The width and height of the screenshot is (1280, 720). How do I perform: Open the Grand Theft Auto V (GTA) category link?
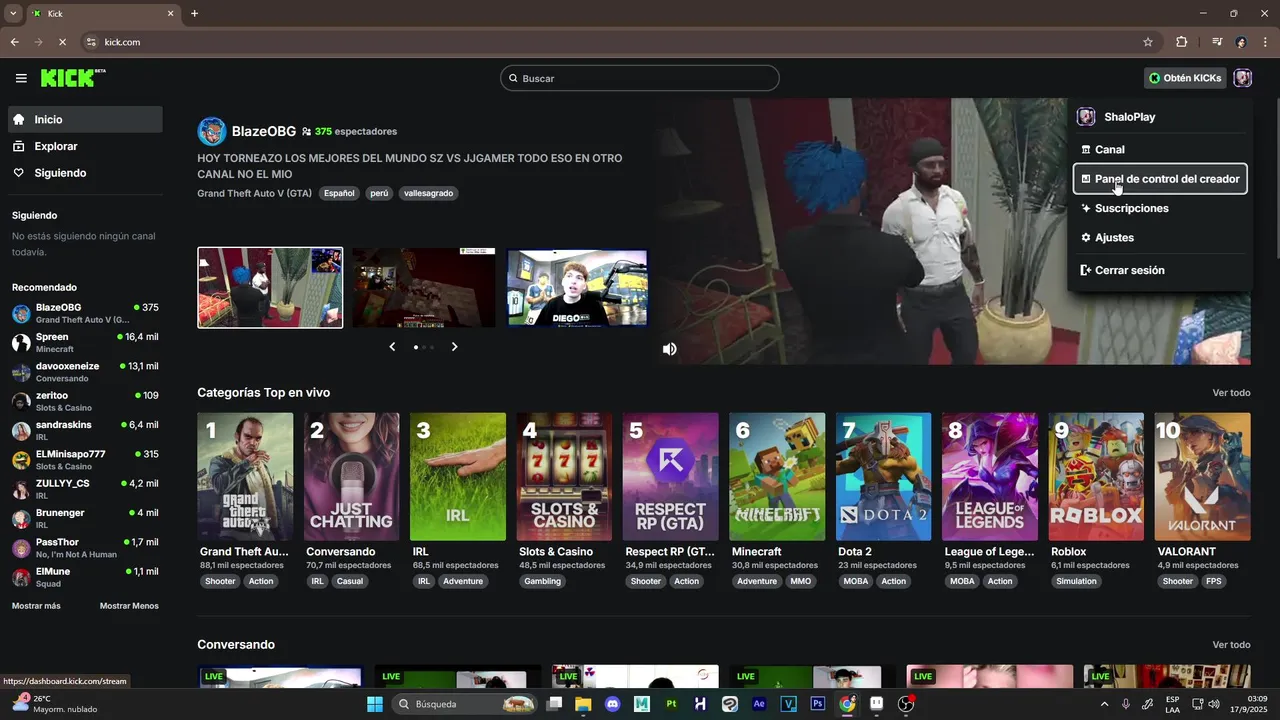click(255, 193)
